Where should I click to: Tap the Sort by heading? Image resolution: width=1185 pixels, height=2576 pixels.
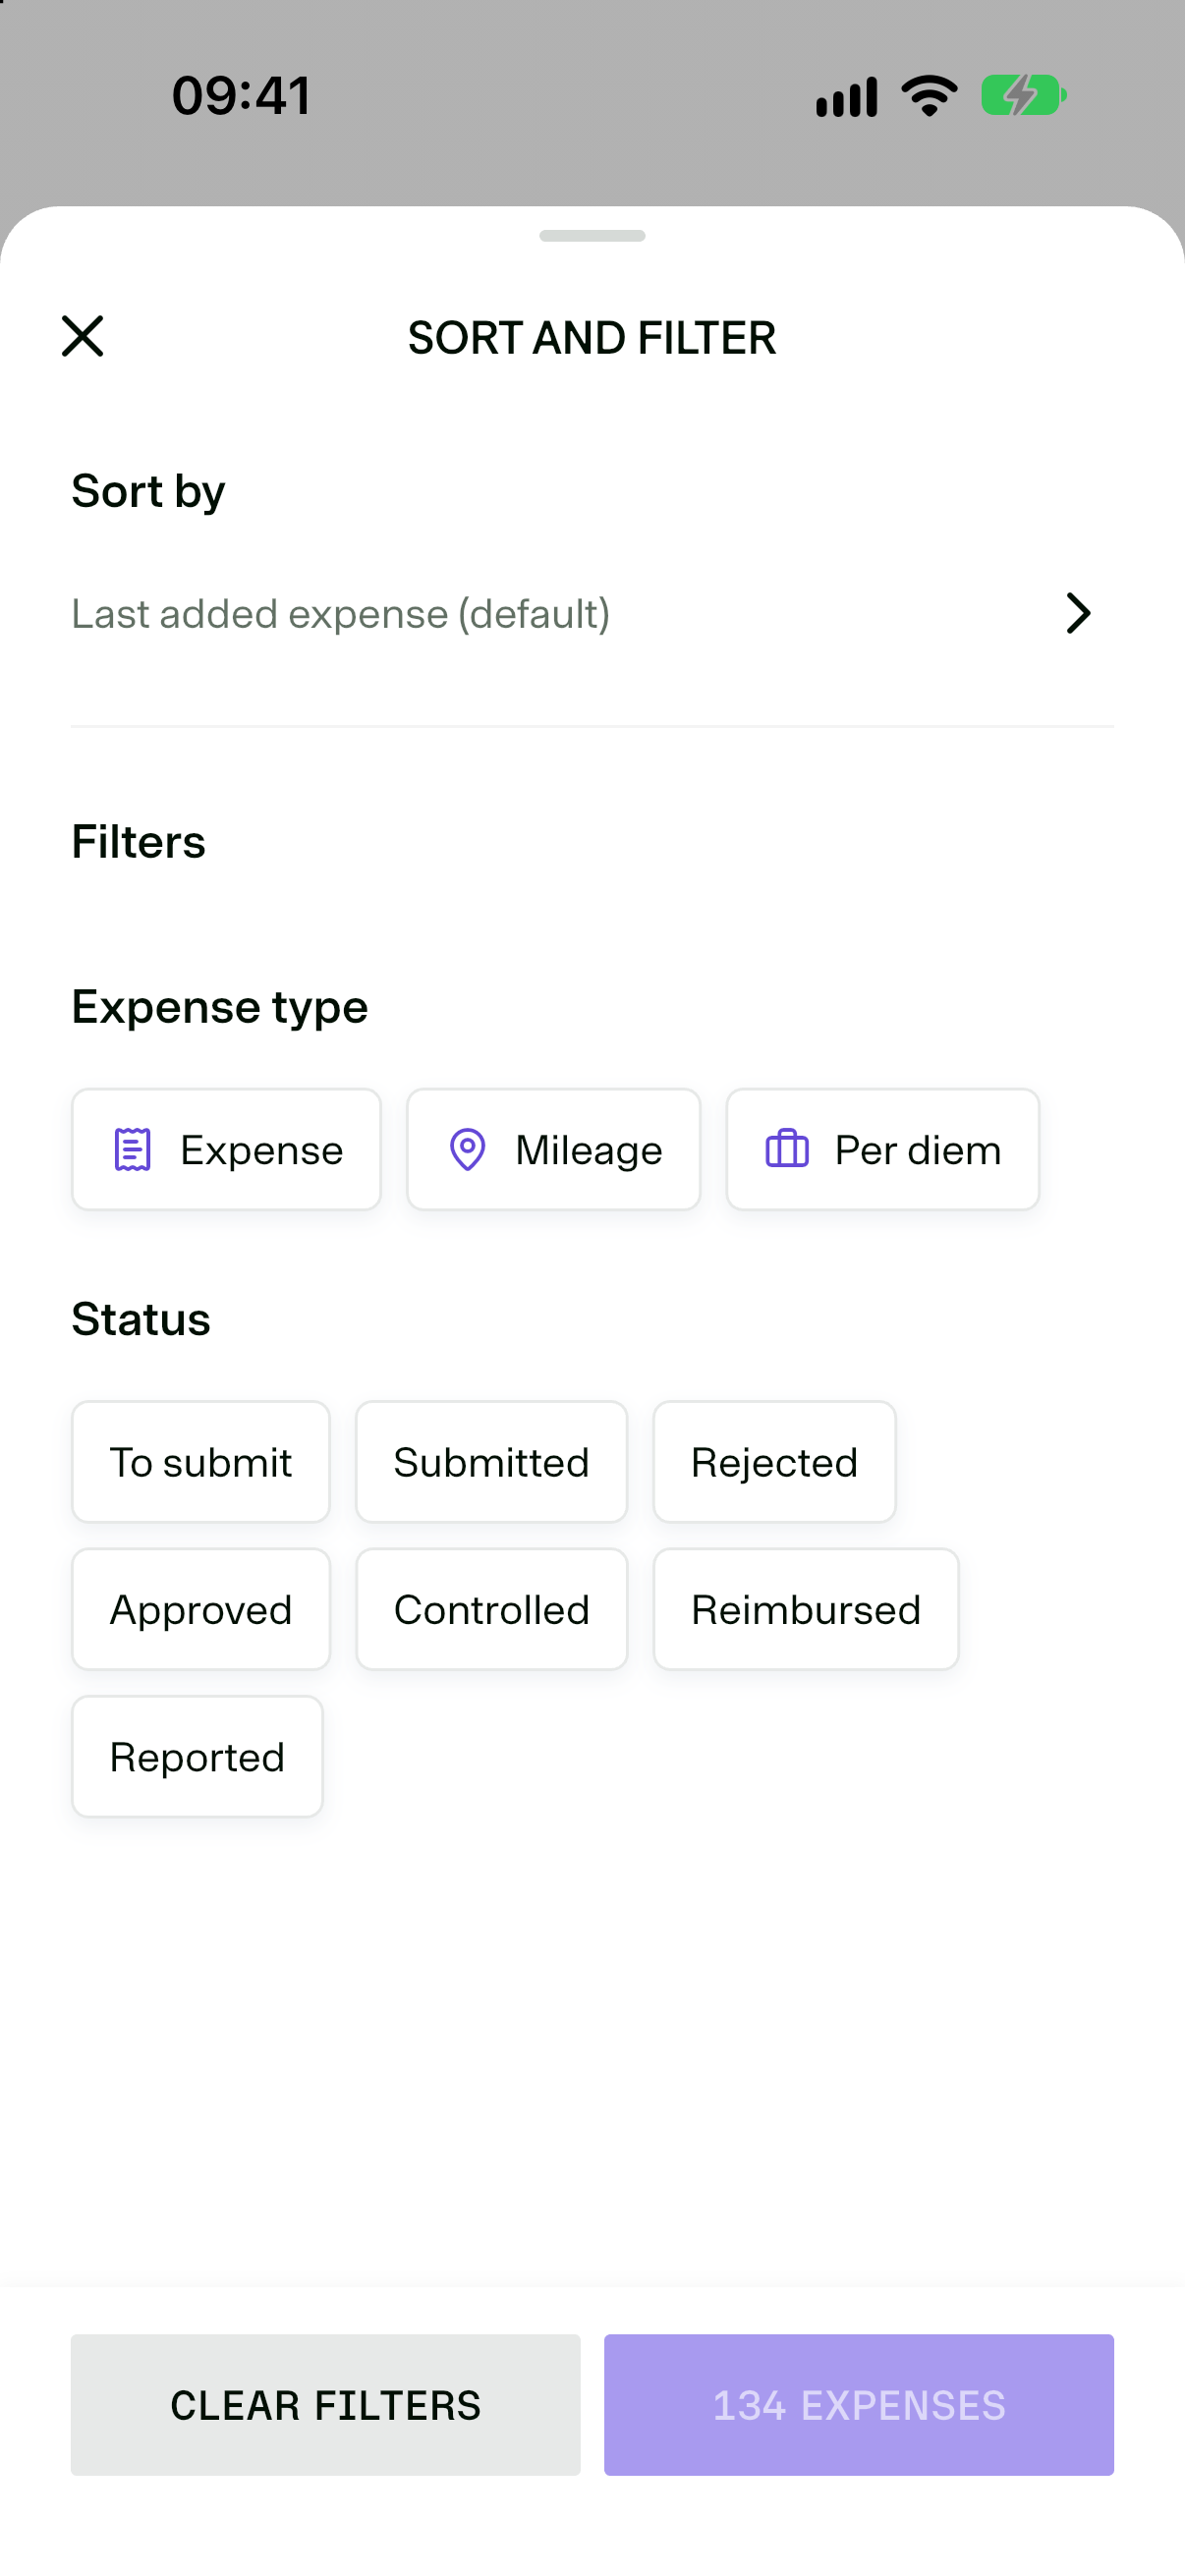[x=148, y=492]
